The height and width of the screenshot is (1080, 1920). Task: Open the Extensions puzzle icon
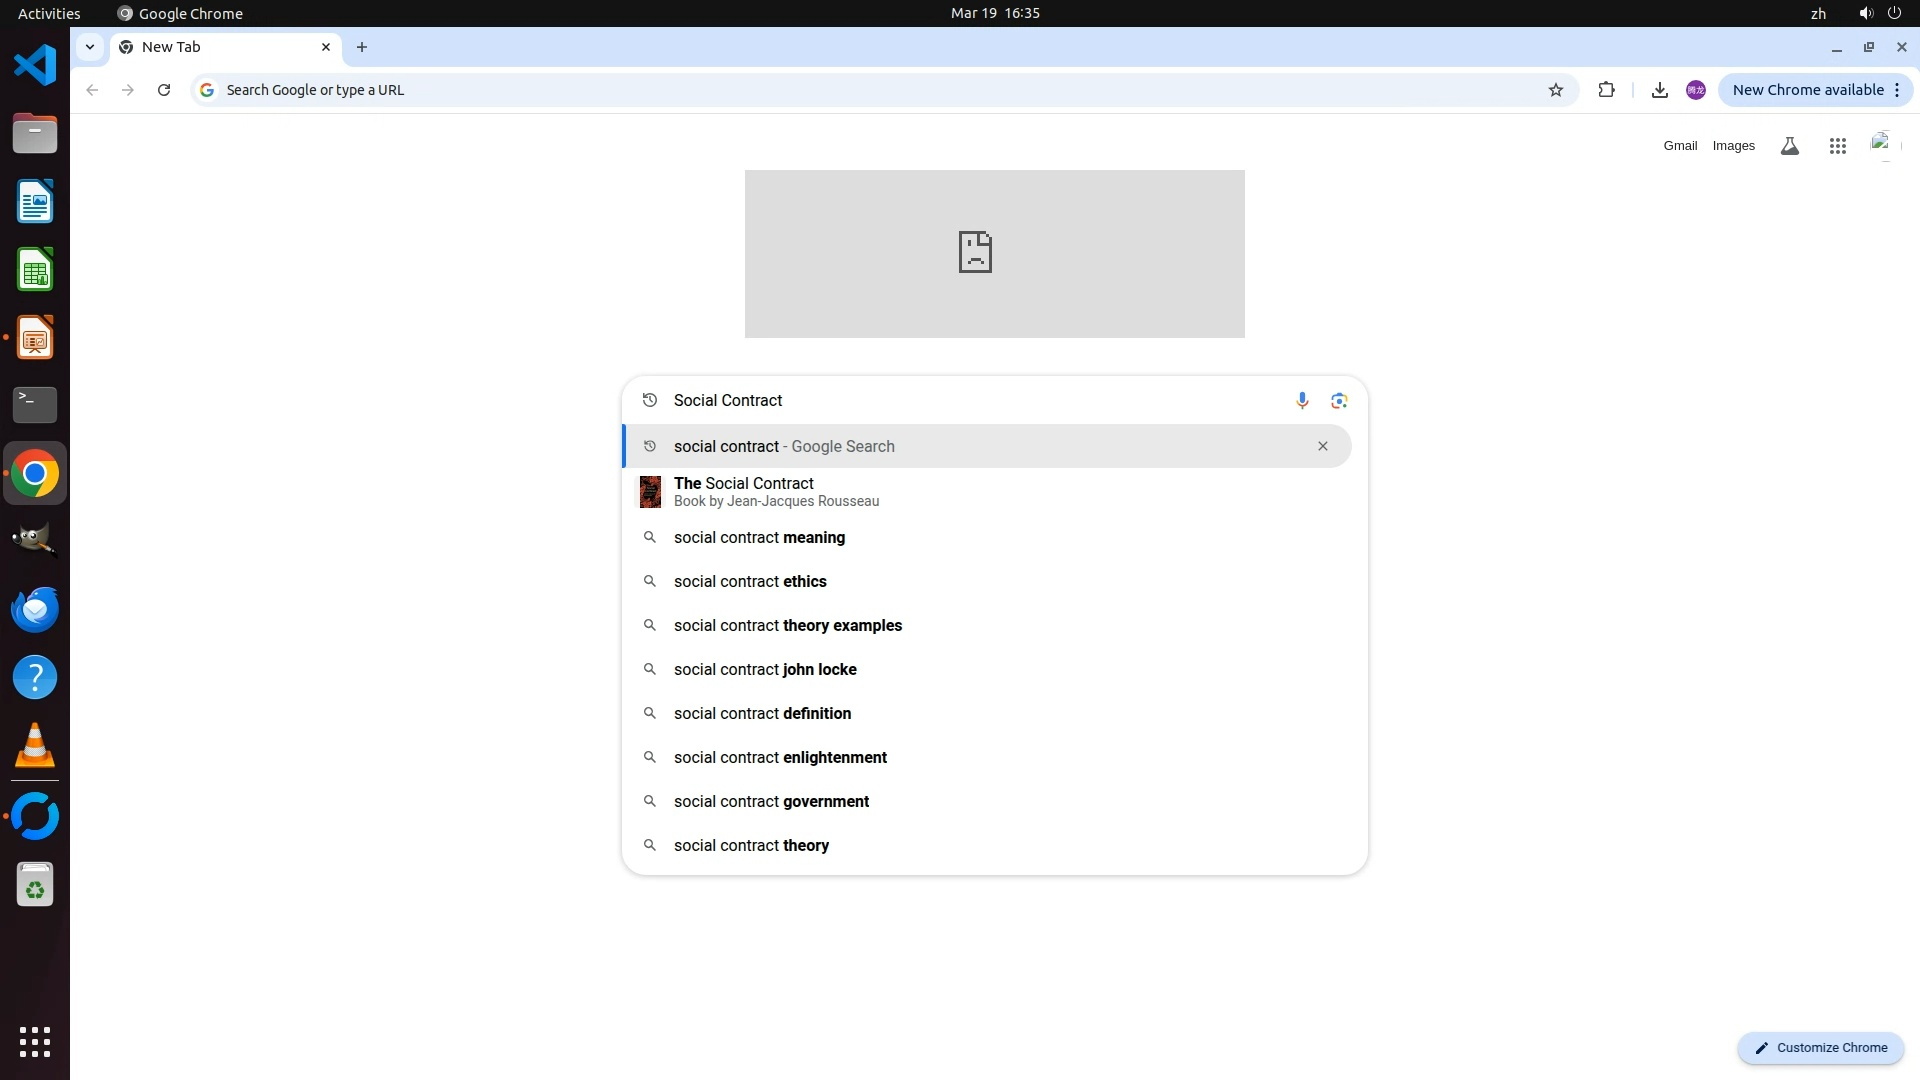coord(1606,90)
